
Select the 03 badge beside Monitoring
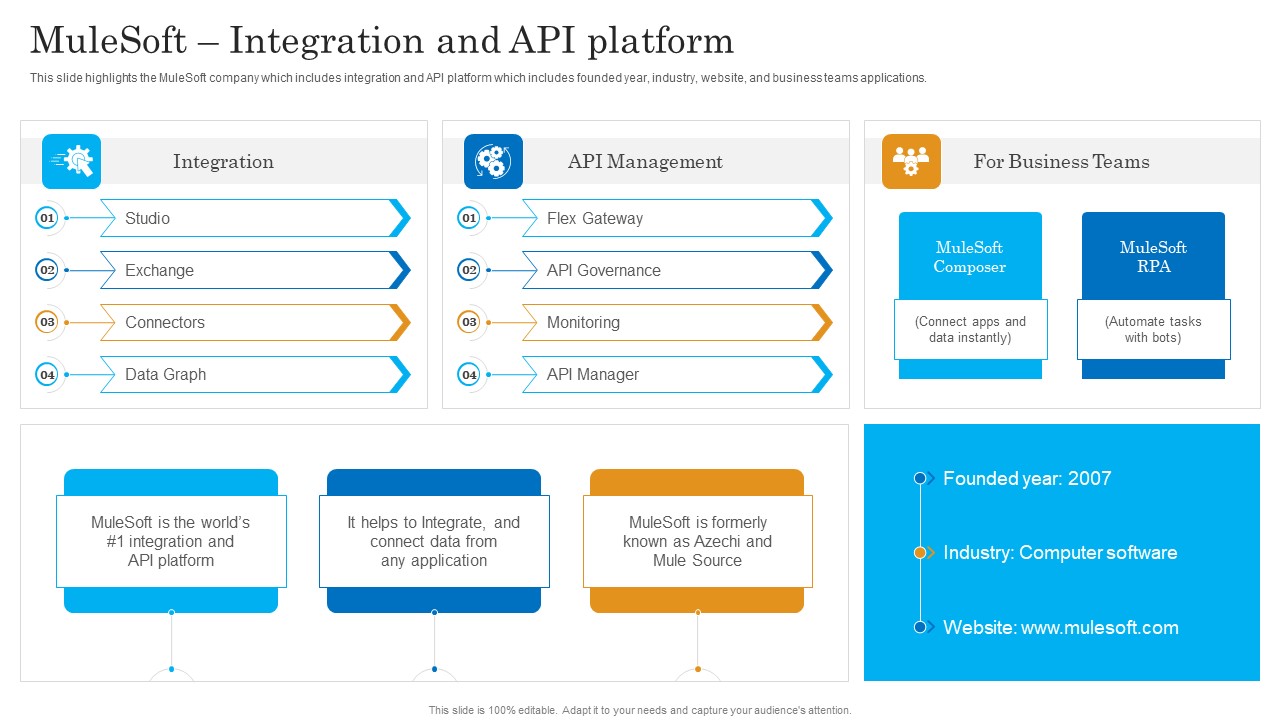(469, 322)
